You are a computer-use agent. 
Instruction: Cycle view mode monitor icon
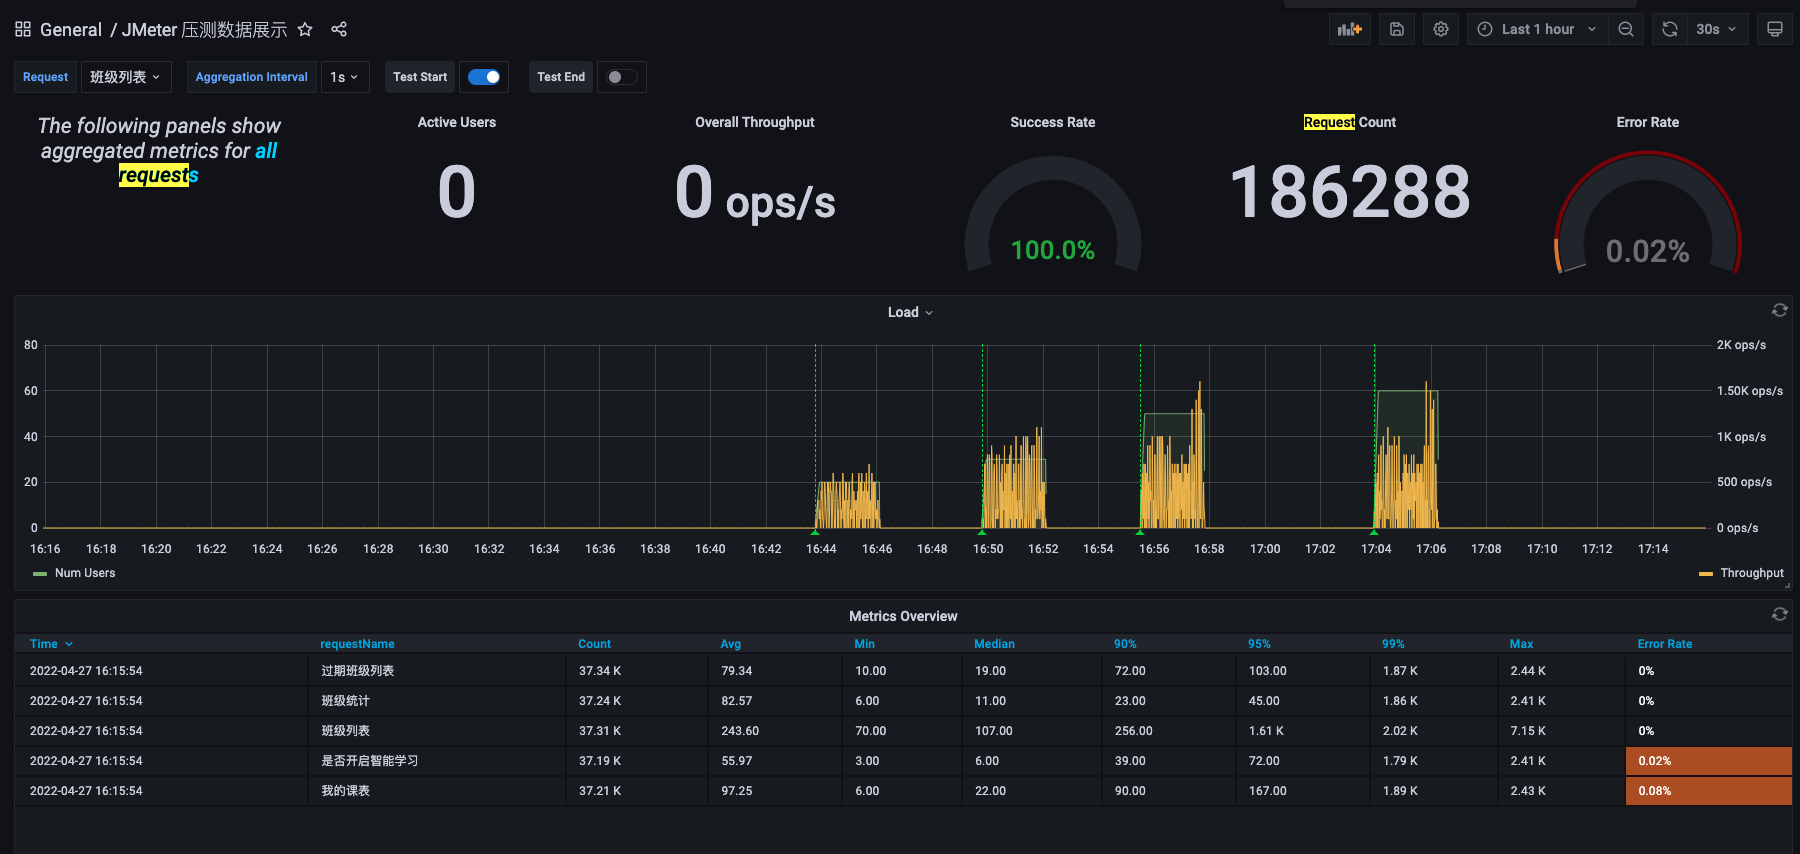tap(1775, 29)
